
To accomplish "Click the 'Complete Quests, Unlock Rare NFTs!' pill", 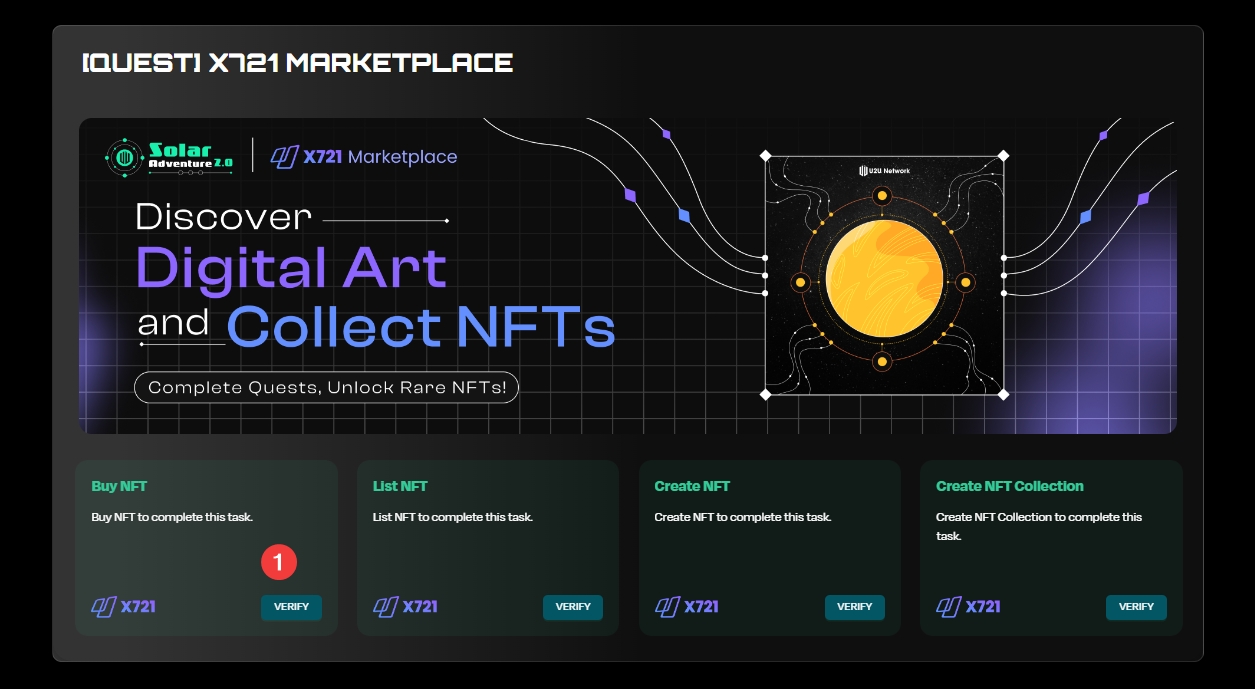I will pyautogui.click(x=326, y=387).
